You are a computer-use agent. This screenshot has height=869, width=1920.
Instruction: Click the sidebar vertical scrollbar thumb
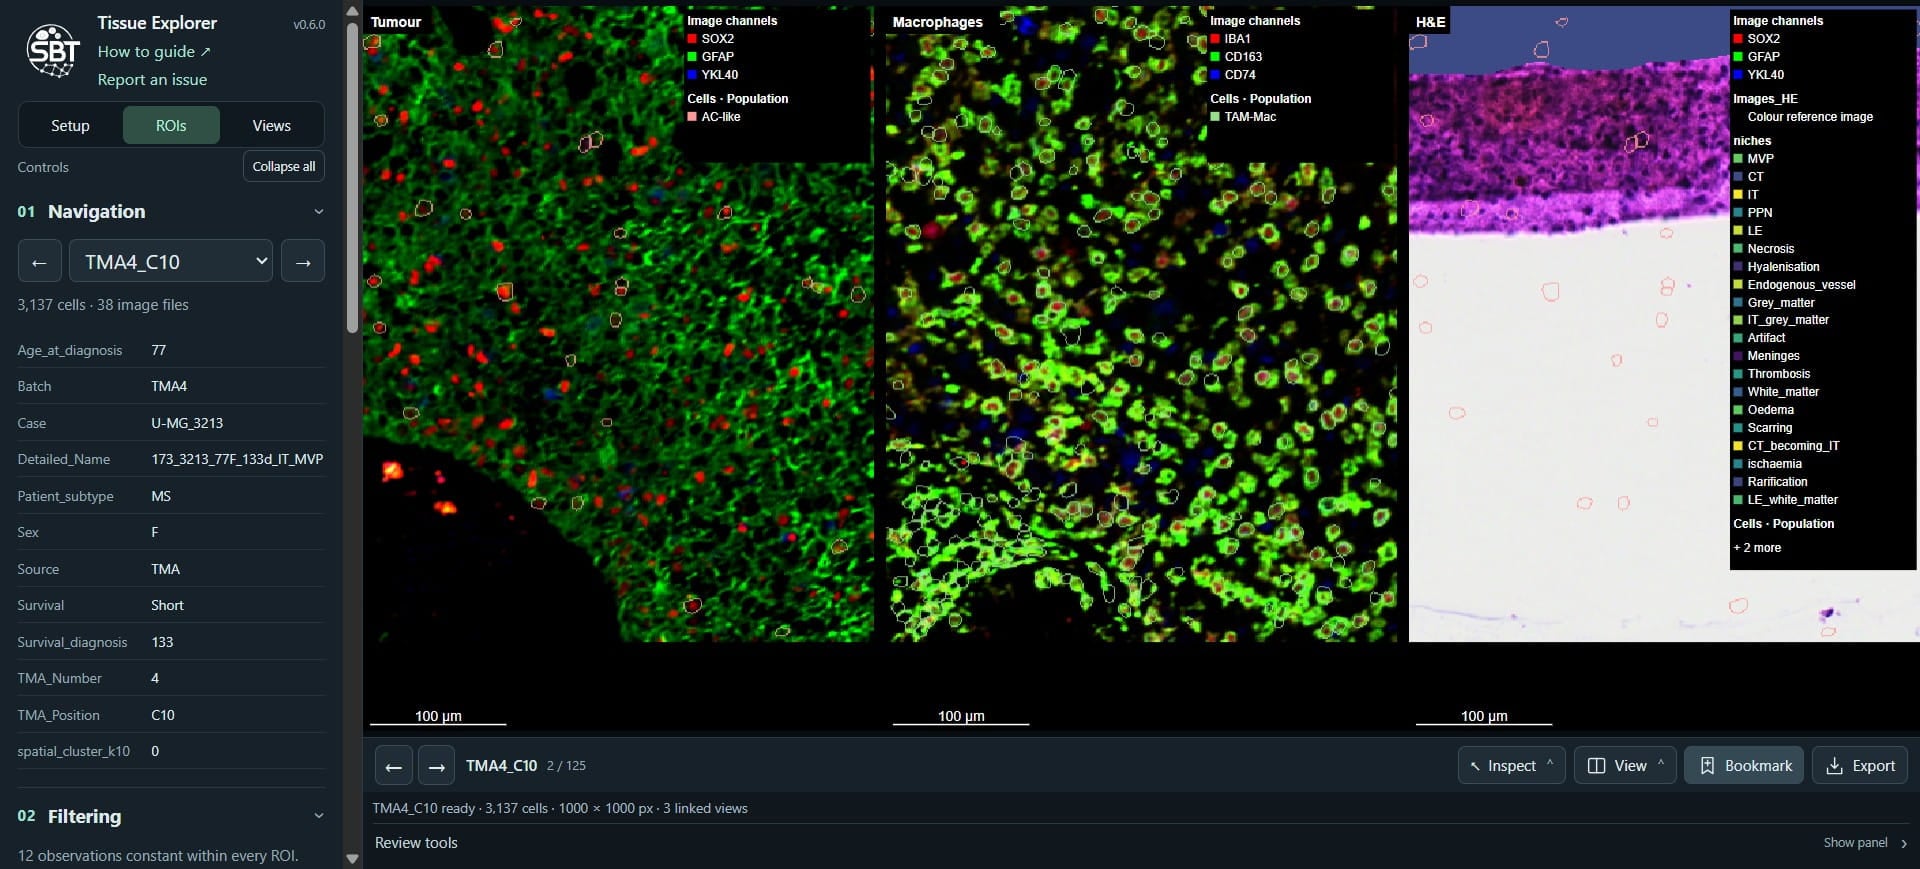pos(352,177)
